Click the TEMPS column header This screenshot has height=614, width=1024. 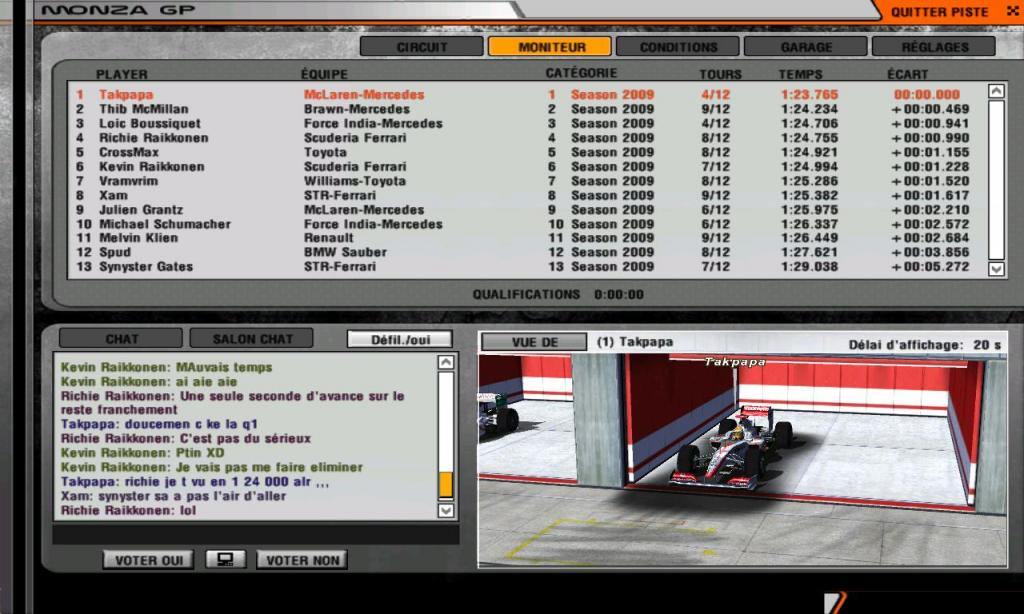tap(800, 74)
